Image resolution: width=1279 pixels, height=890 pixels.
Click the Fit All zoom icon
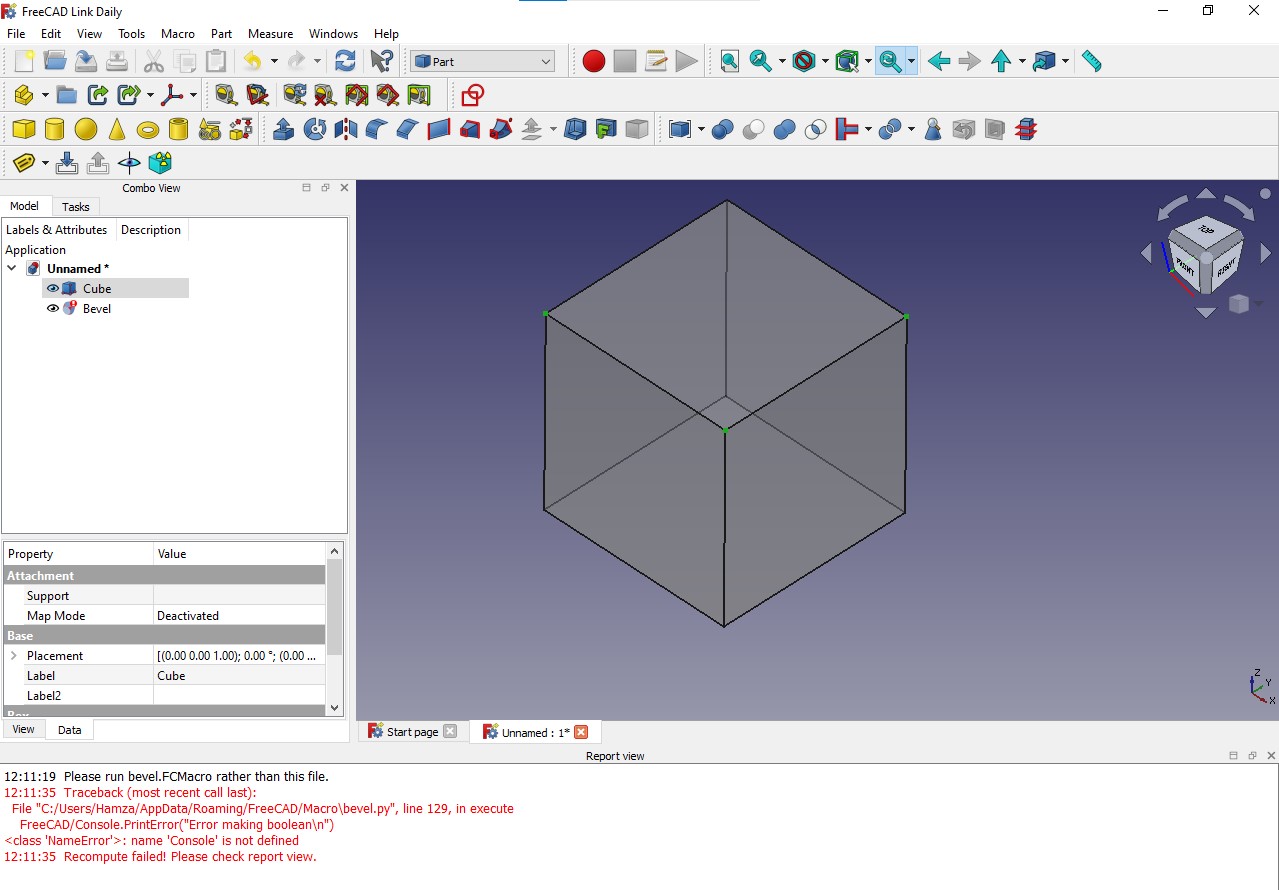click(728, 60)
